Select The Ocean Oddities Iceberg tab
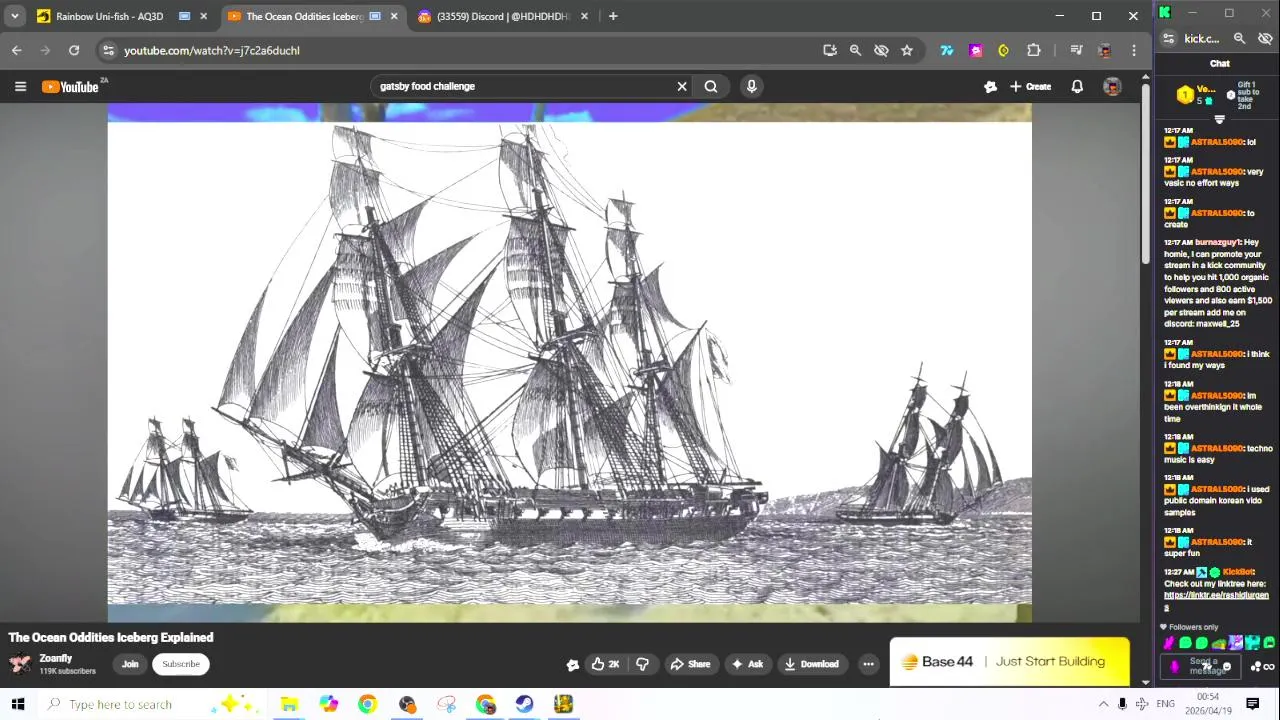Viewport: 1280px width, 720px height. click(304, 16)
